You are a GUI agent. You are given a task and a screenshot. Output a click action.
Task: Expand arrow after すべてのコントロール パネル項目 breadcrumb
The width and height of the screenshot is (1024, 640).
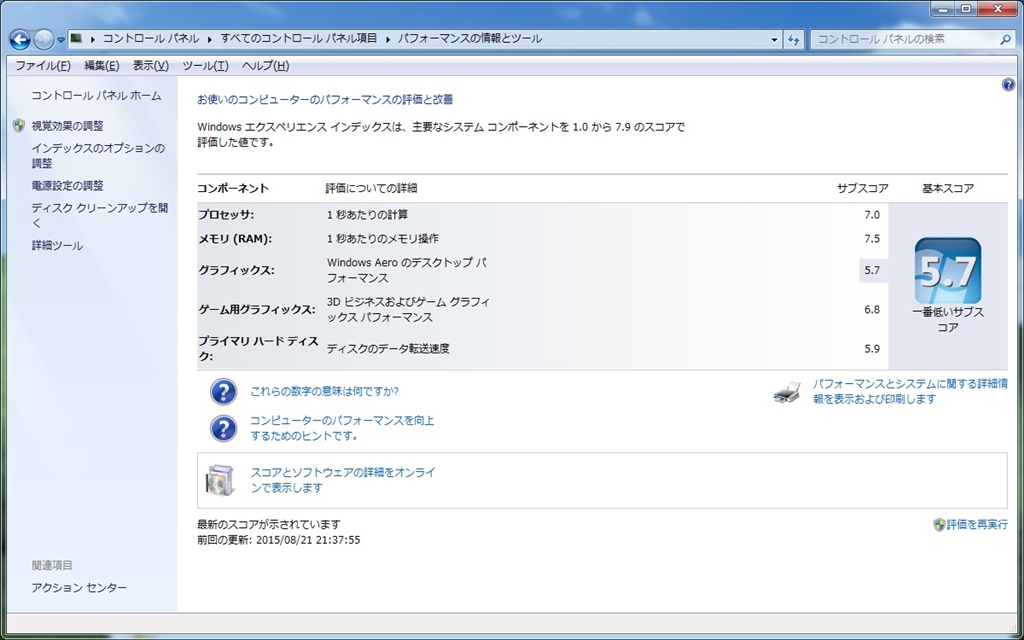point(388,39)
